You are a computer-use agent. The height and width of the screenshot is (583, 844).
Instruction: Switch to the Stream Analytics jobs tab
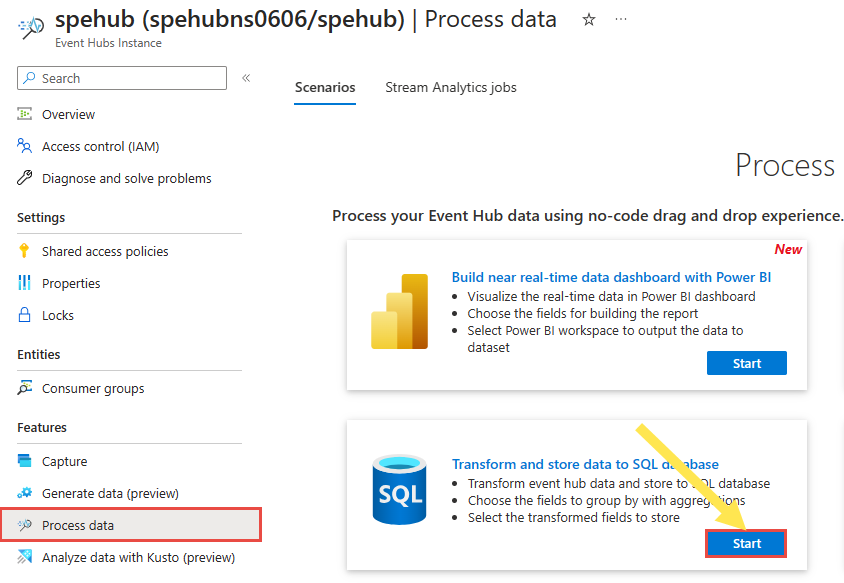(451, 87)
